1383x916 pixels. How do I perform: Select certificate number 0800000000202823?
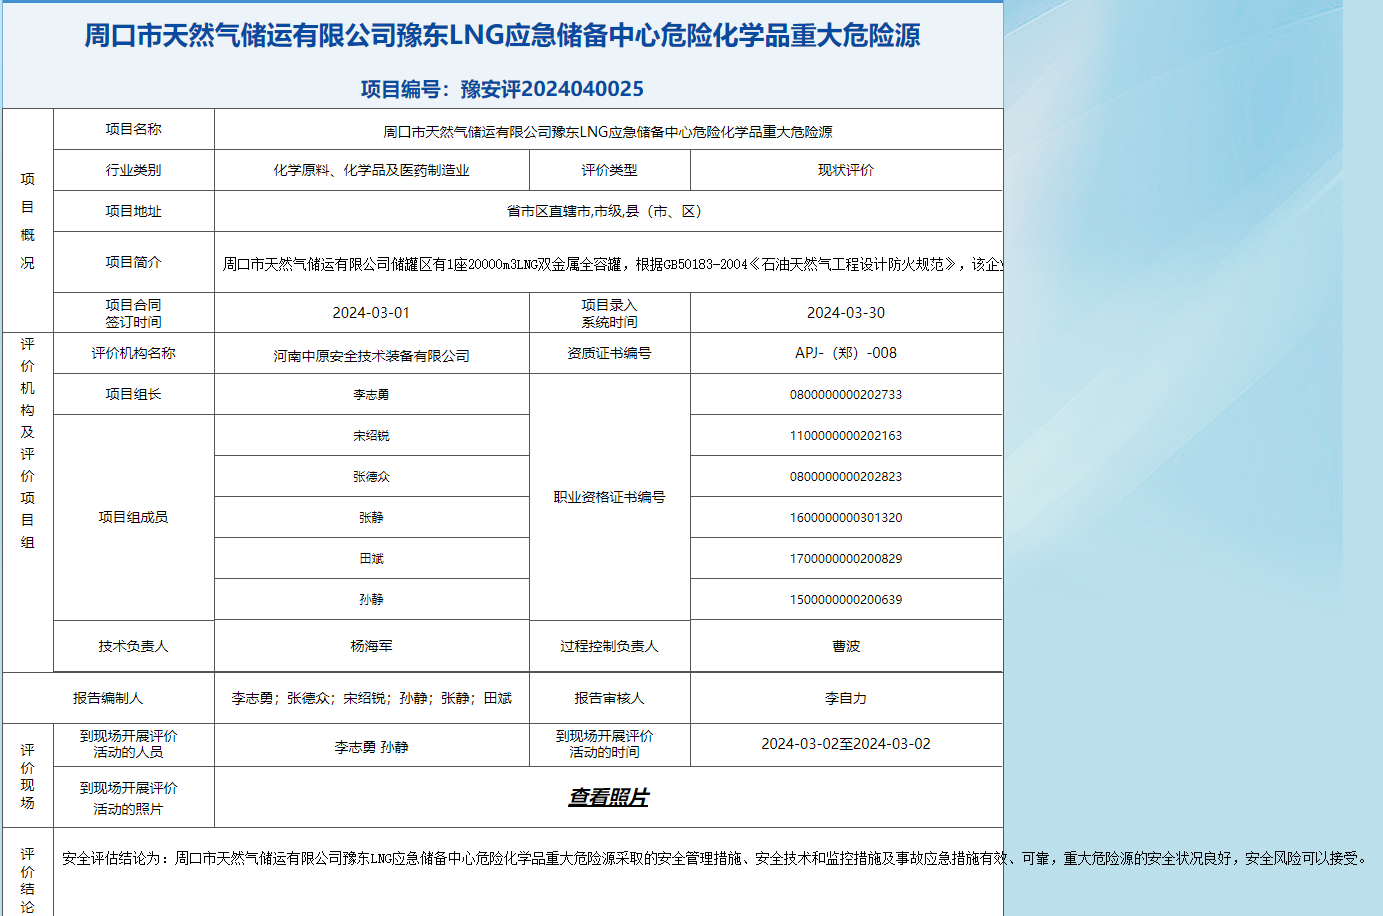[x=846, y=476]
